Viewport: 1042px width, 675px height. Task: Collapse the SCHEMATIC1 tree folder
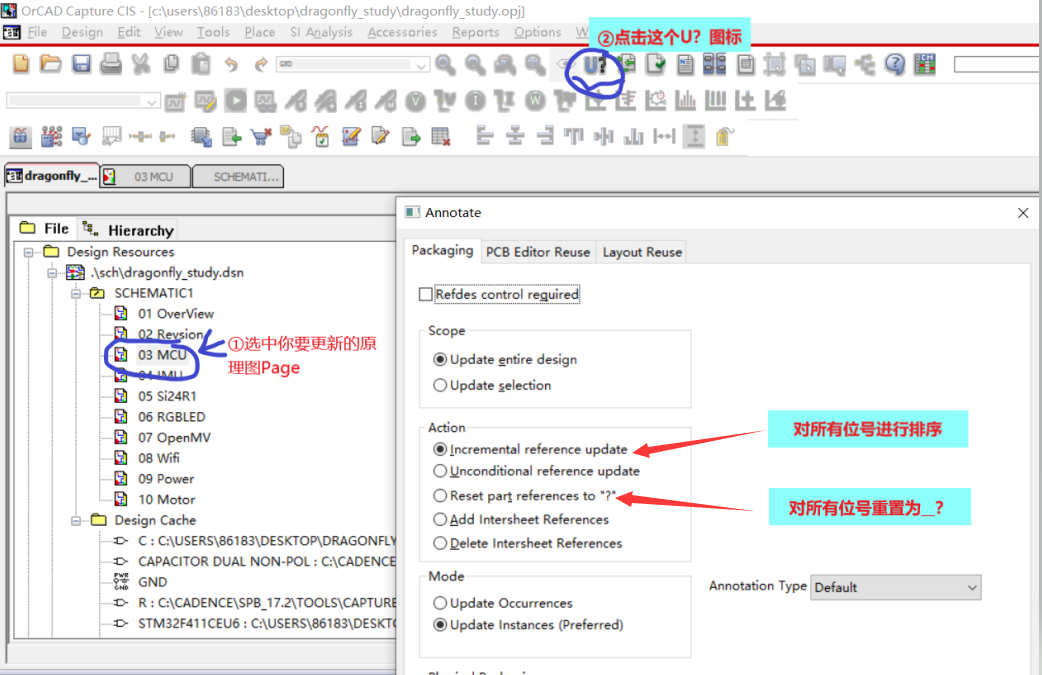(77, 293)
